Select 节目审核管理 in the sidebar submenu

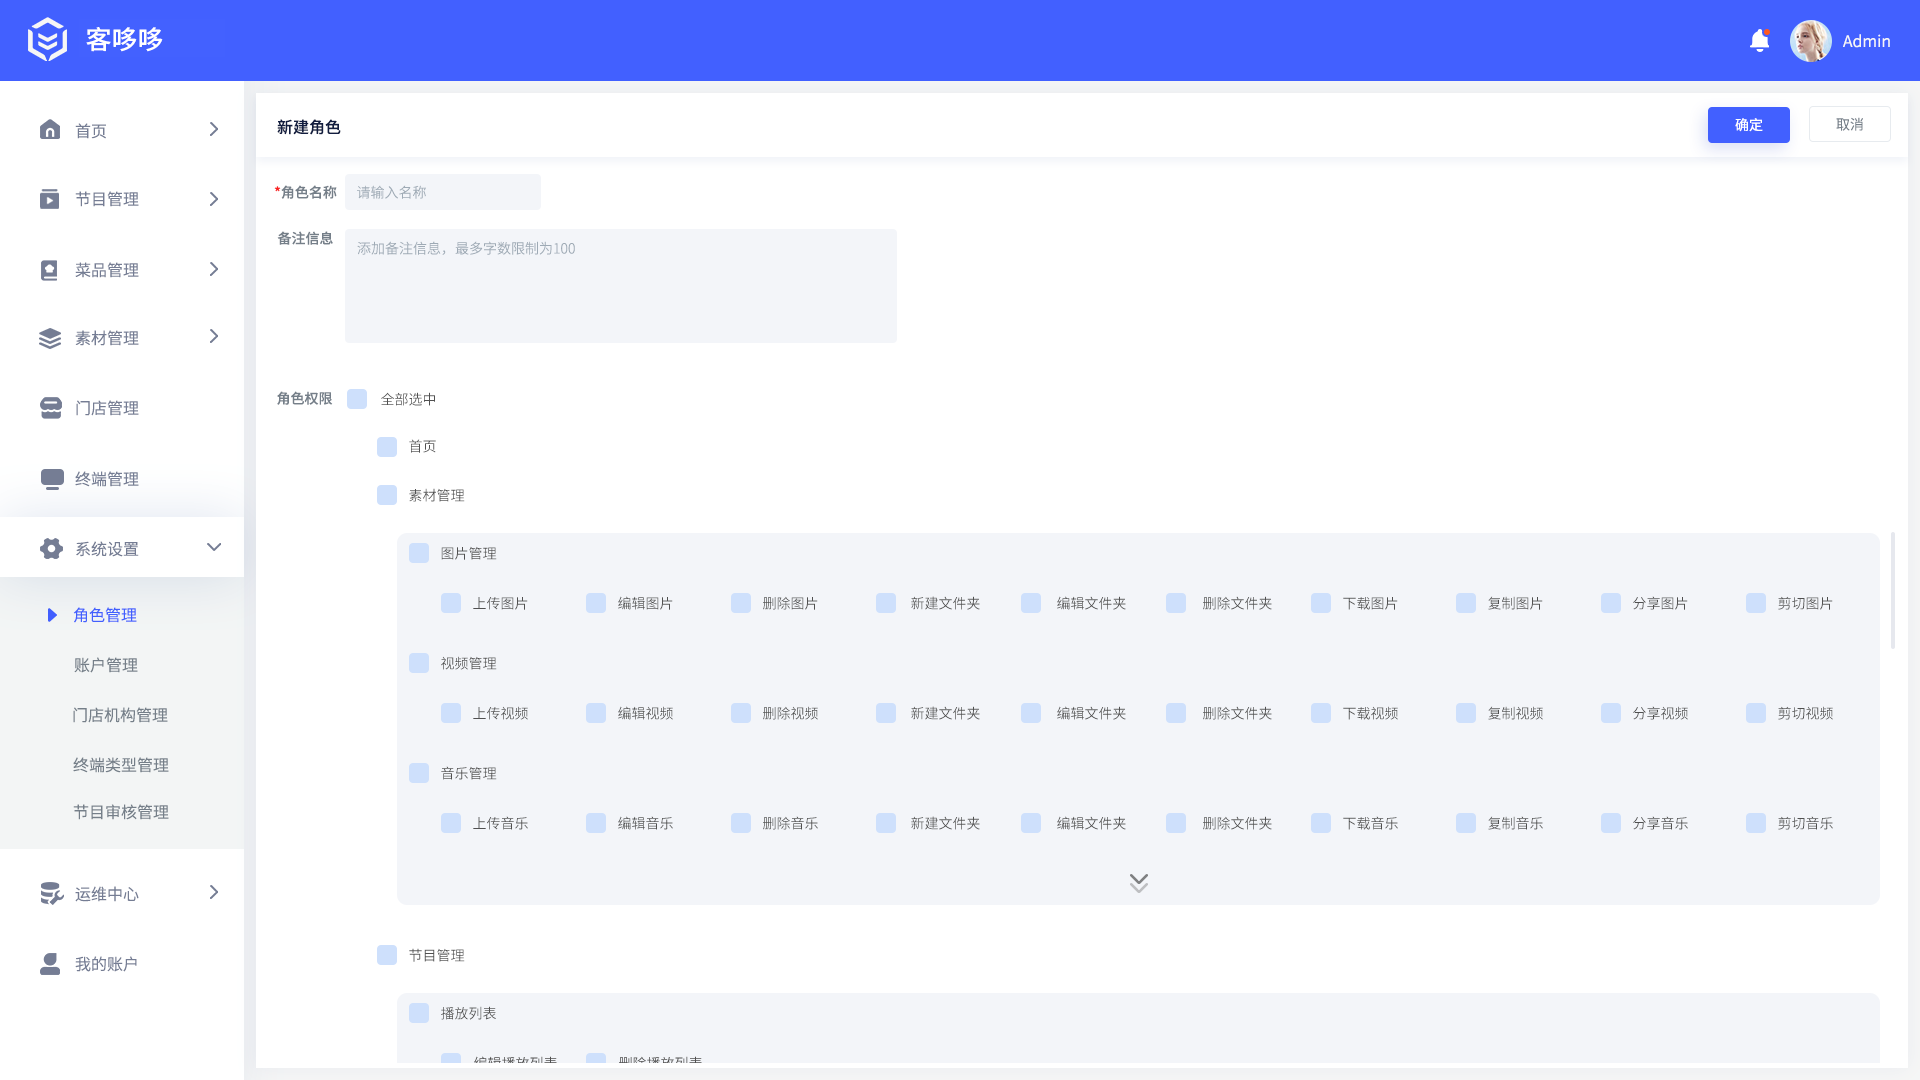(x=121, y=812)
